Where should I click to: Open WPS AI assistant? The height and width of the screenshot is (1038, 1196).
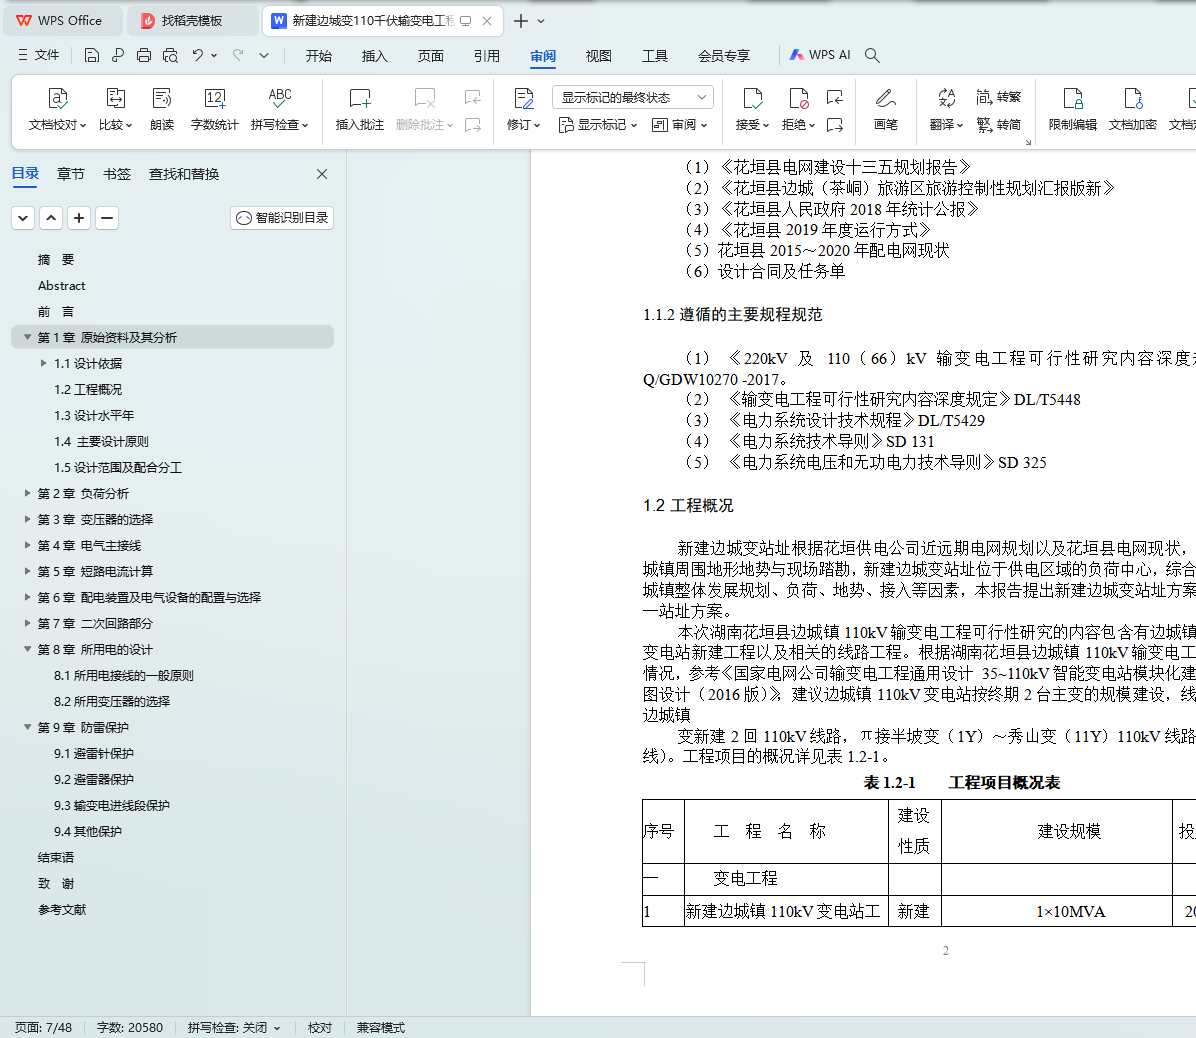[819, 55]
